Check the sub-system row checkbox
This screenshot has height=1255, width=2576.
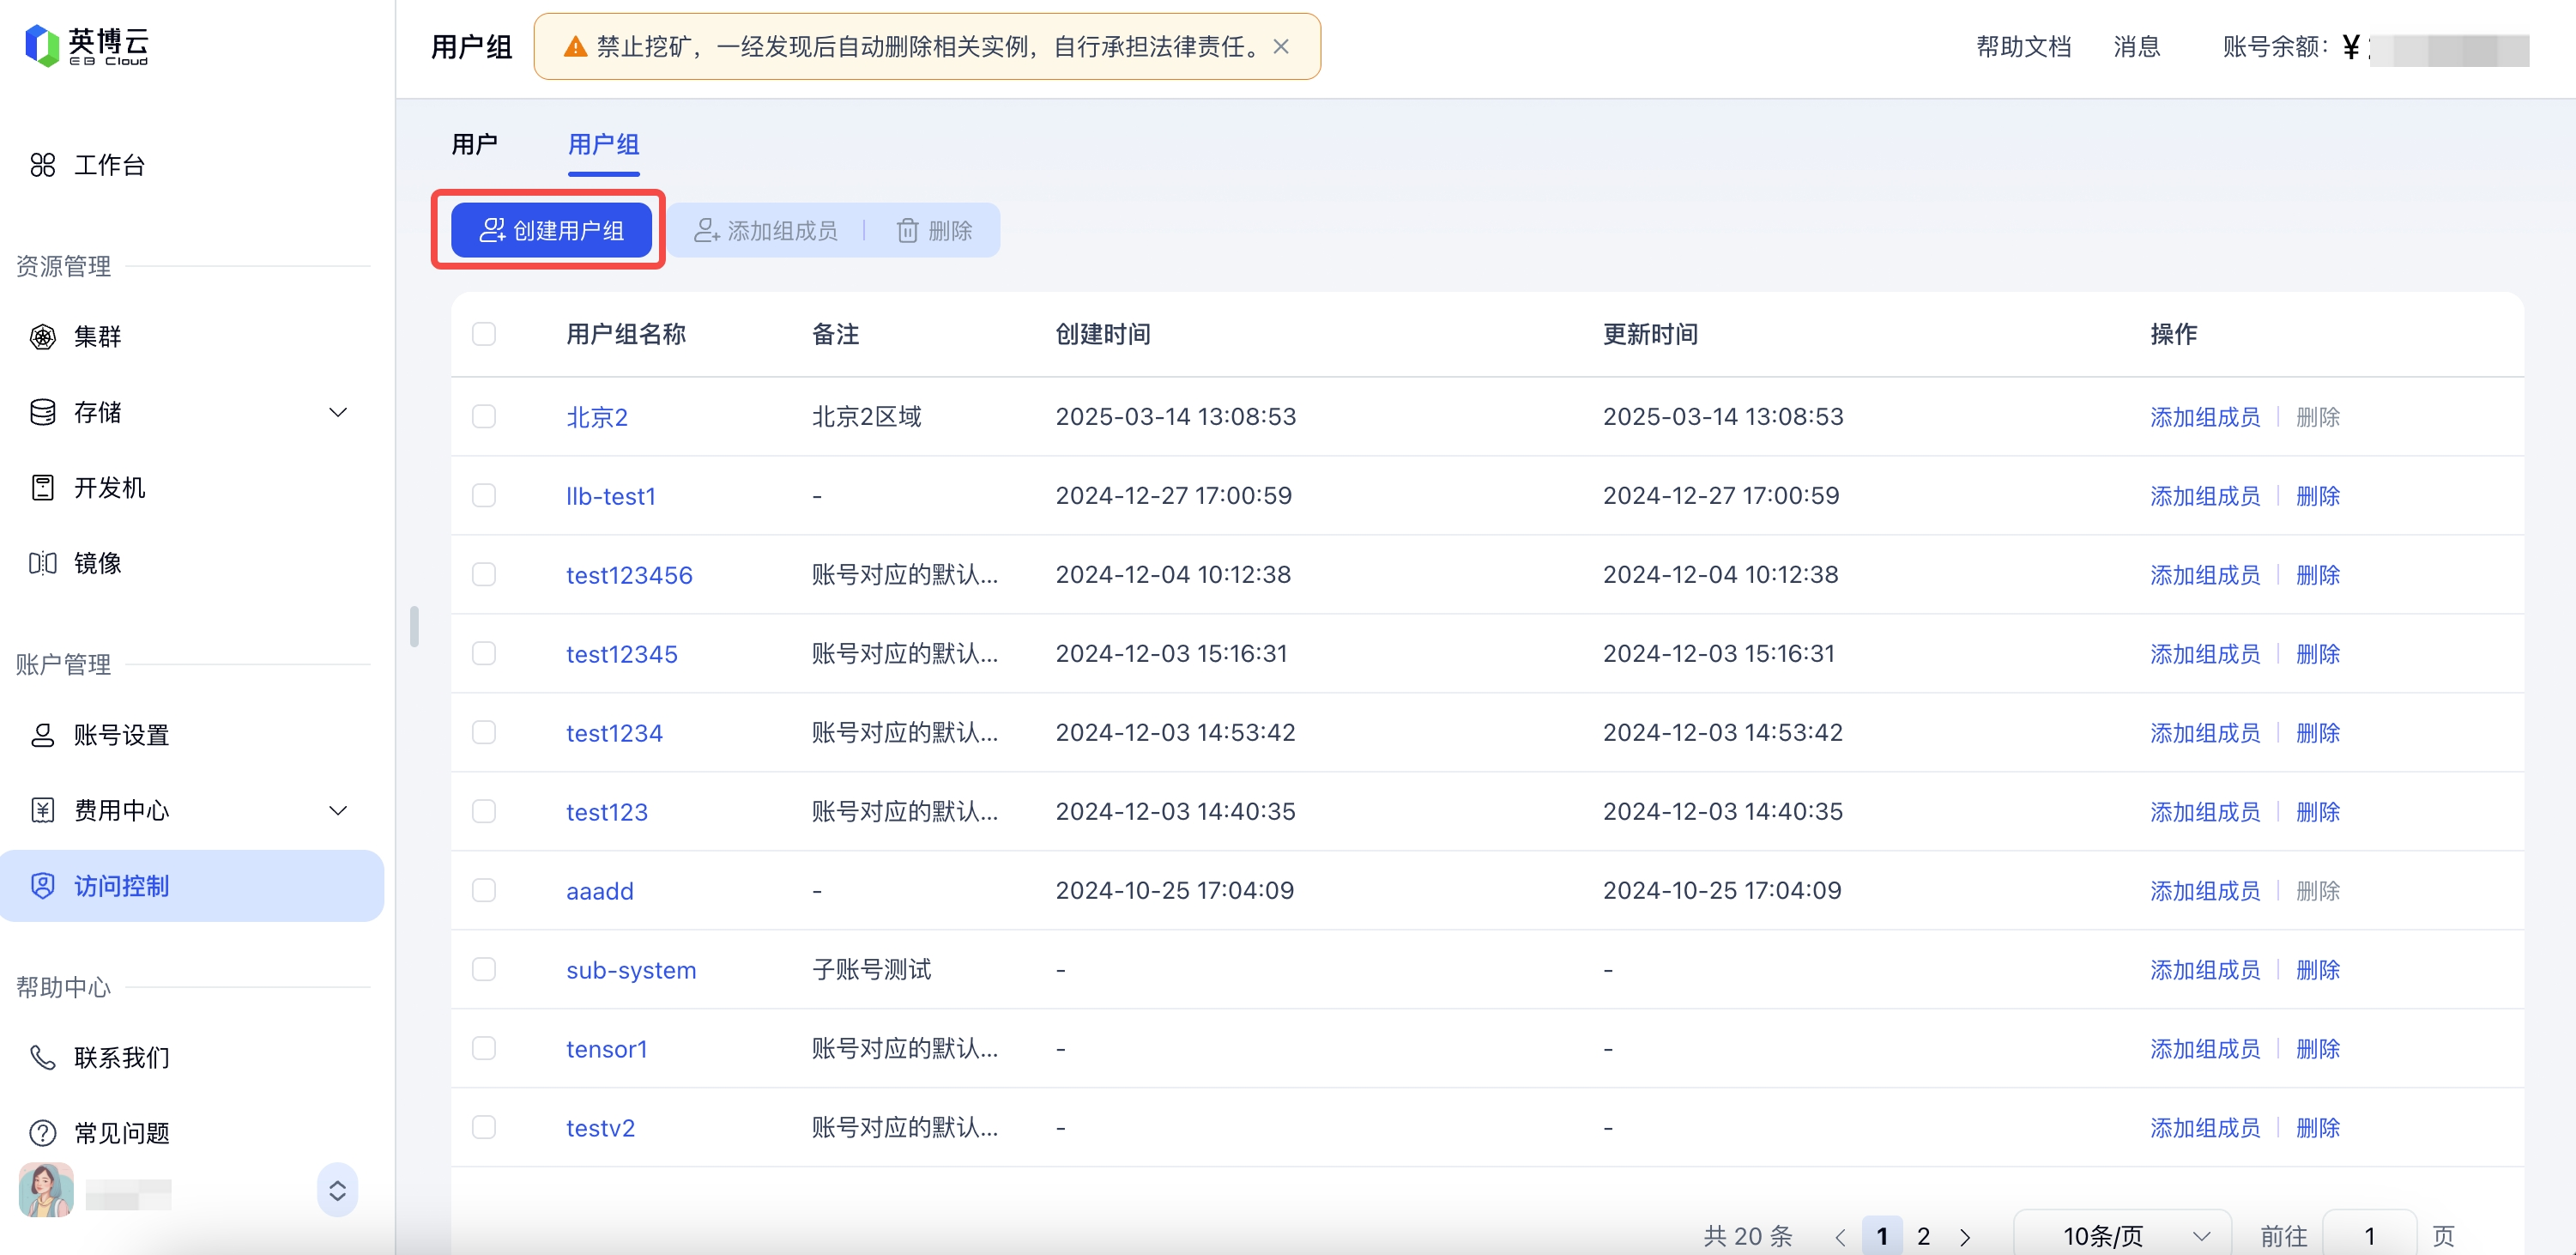coord(484,969)
